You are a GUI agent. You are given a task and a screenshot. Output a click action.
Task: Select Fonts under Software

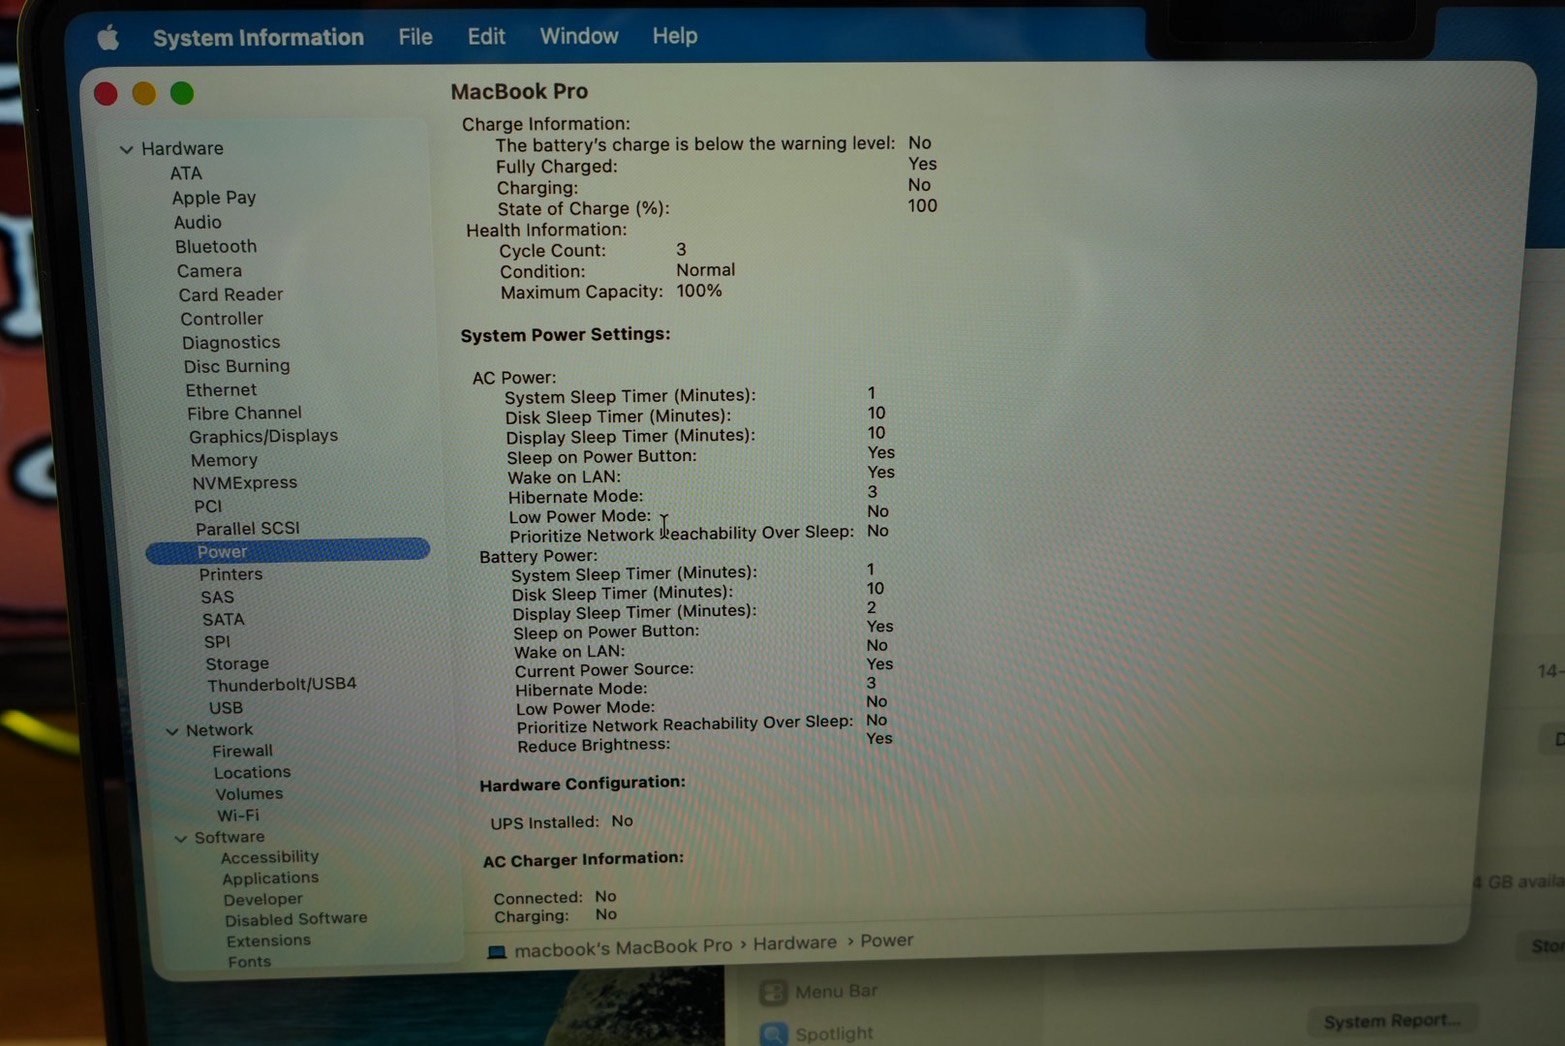tap(249, 962)
